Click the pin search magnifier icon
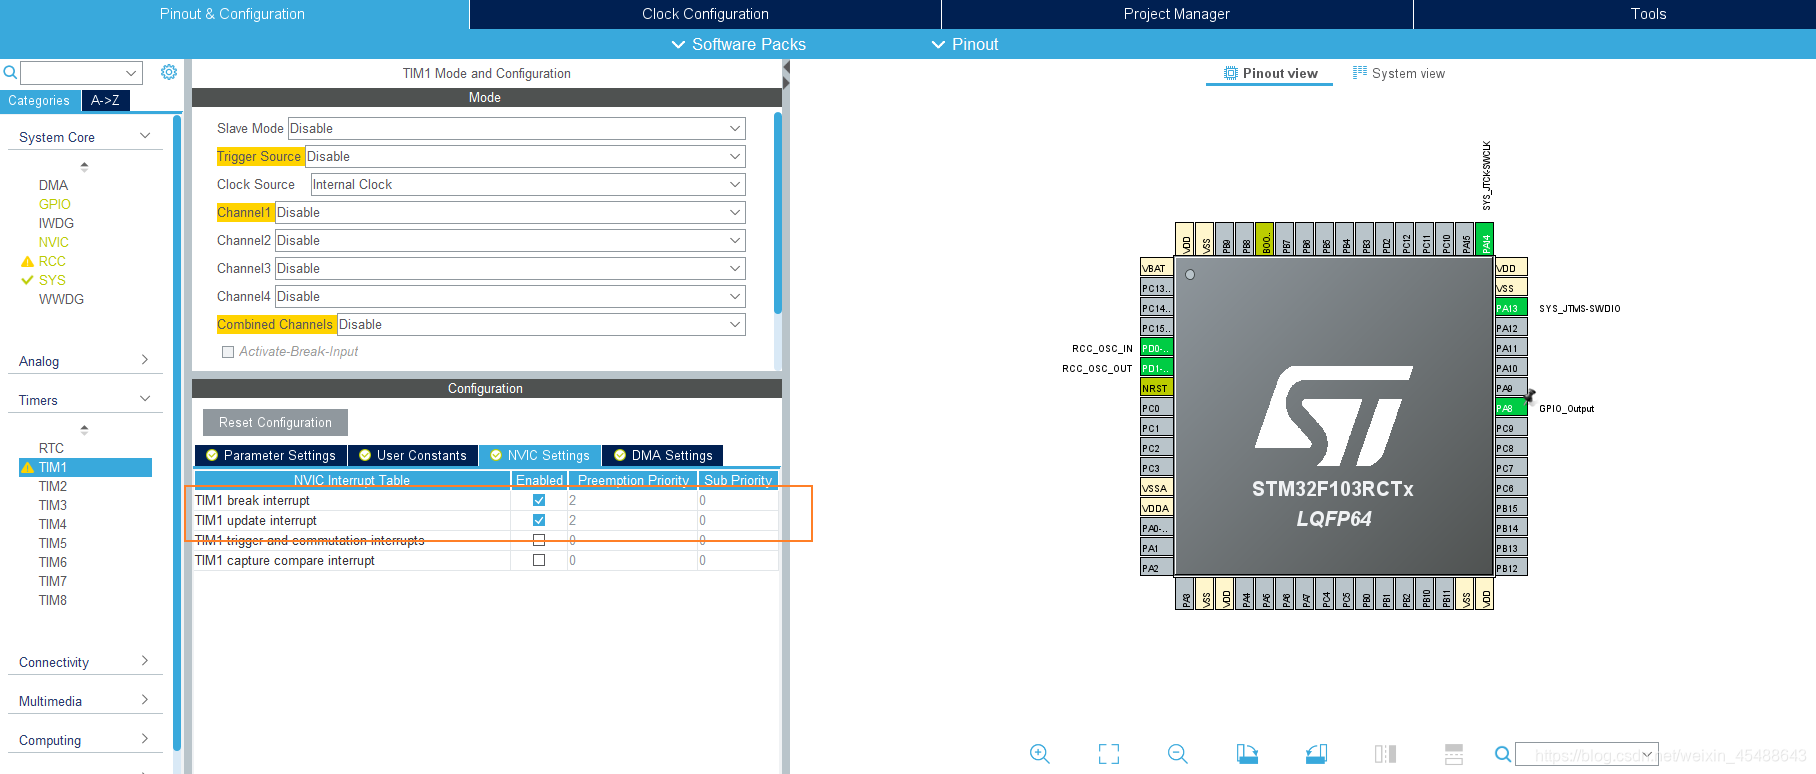 (x=1502, y=754)
